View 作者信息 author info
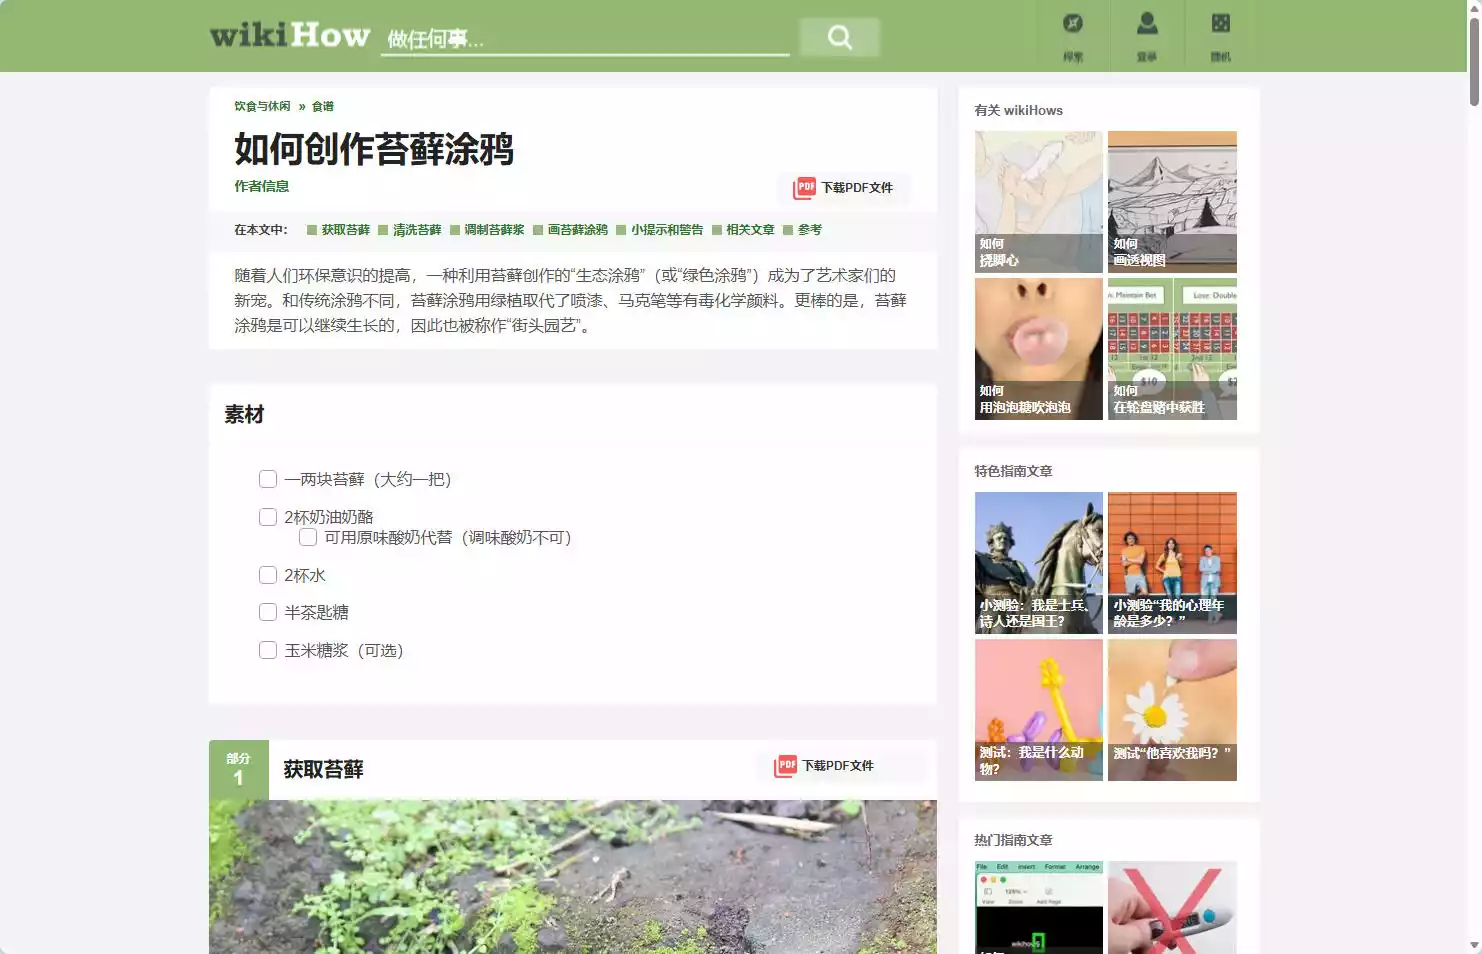 (x=261, y=186)
